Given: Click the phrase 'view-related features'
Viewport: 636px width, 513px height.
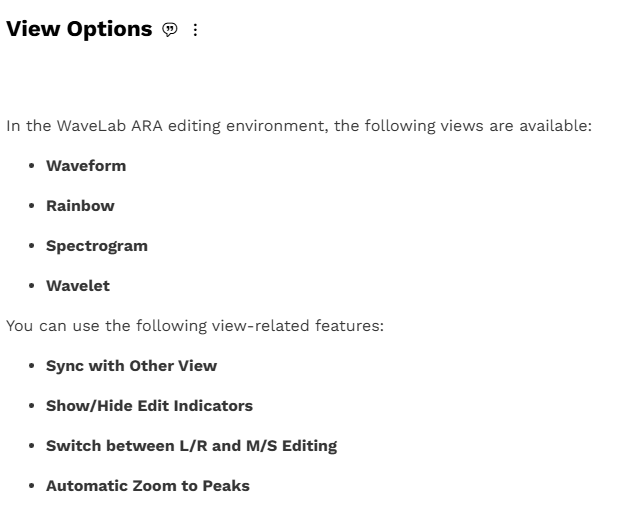Looking at the screenshot, I should pos(296,326).
